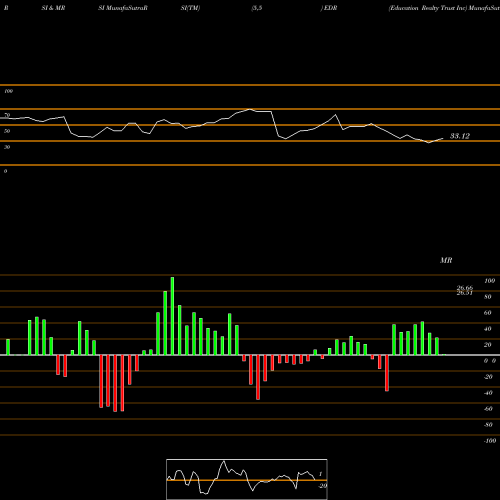This screenshot has width=500, height=500.
Task: Click the 'MR' panel label
Action: [x=446, y=260]
